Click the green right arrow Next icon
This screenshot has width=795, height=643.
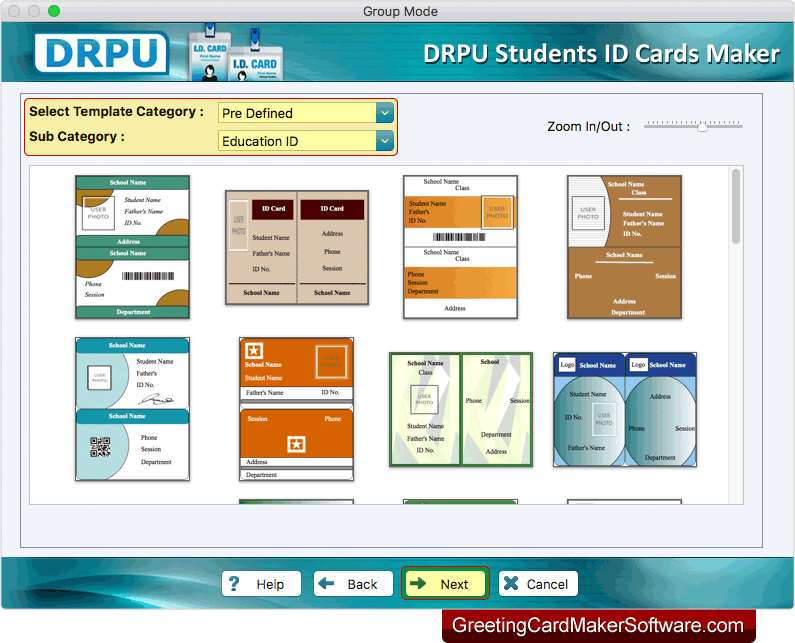point(418,583)
